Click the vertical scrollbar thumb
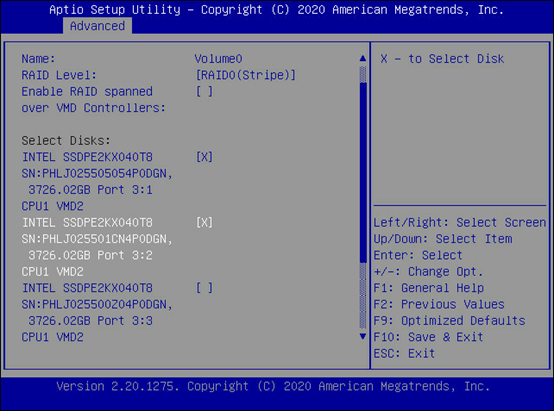The width and height of the screenshot is (554, 411). click(363, 172)
